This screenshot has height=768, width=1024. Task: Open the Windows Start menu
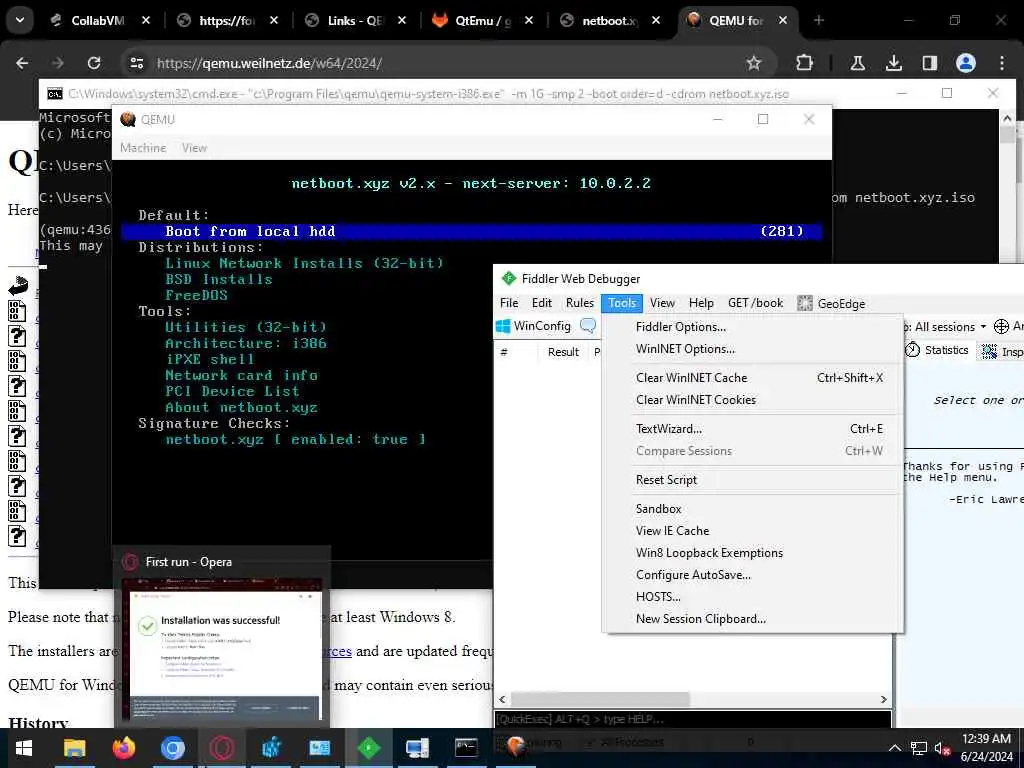click(x=24, y=748)
